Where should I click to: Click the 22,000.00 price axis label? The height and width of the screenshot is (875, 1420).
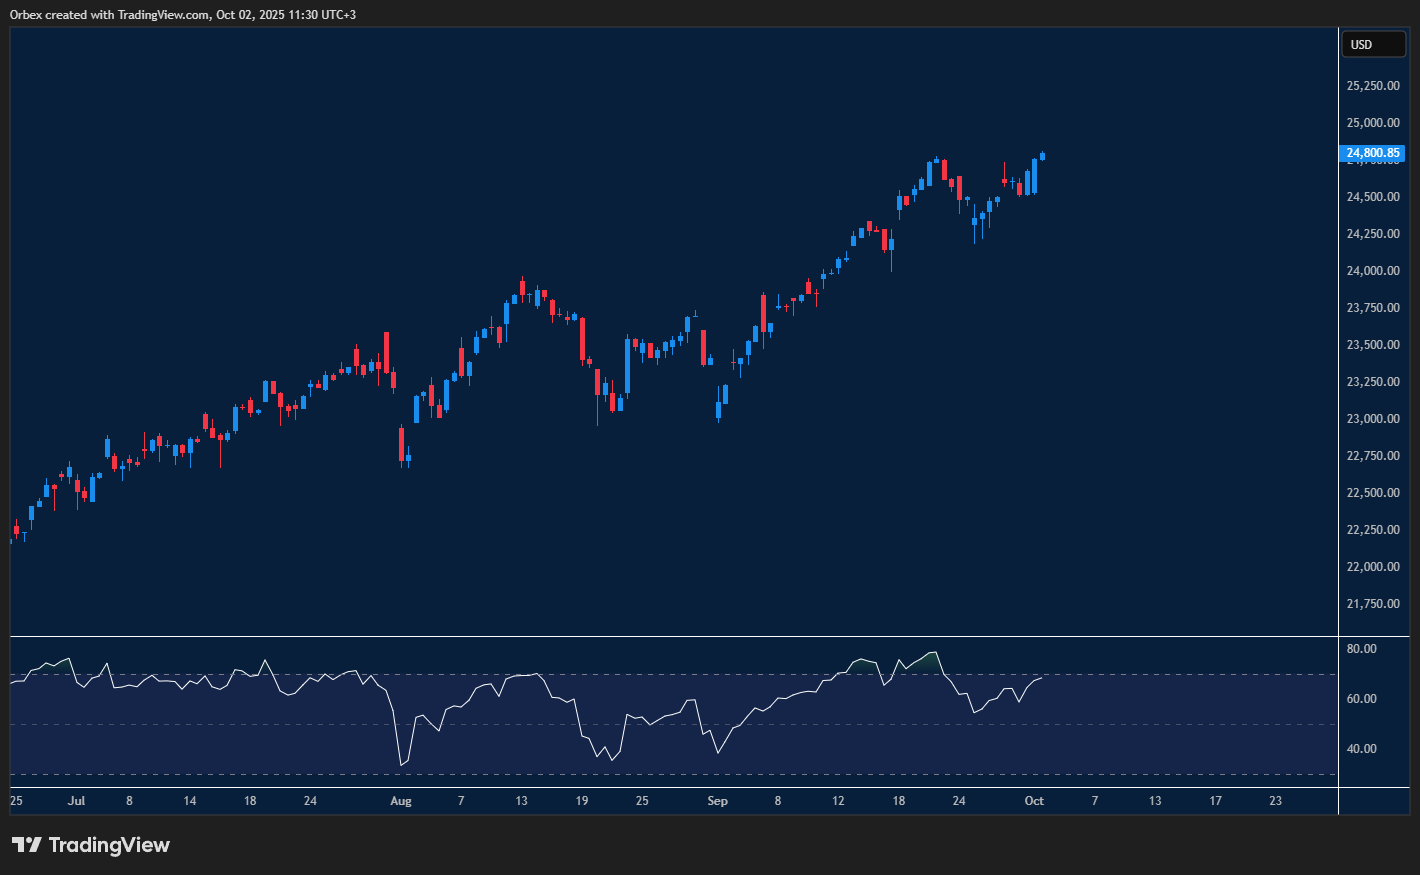[x=1373, y=567]
